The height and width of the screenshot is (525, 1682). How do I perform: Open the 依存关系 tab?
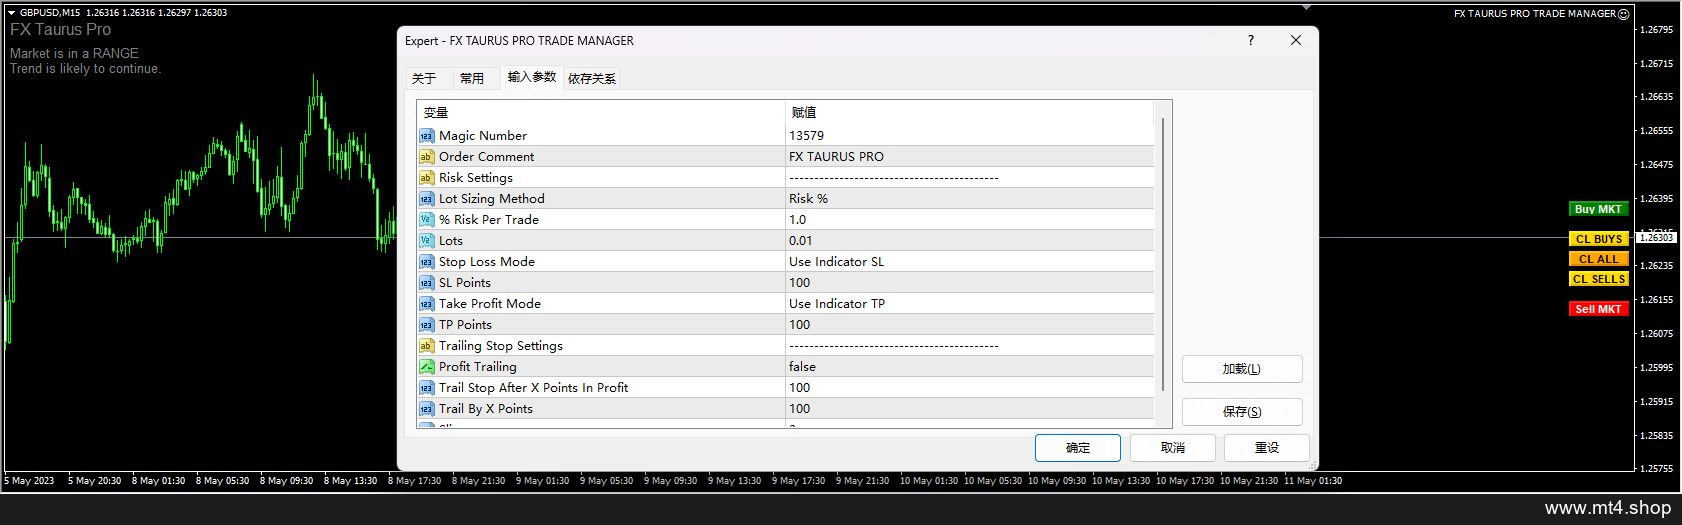point(592,78)
